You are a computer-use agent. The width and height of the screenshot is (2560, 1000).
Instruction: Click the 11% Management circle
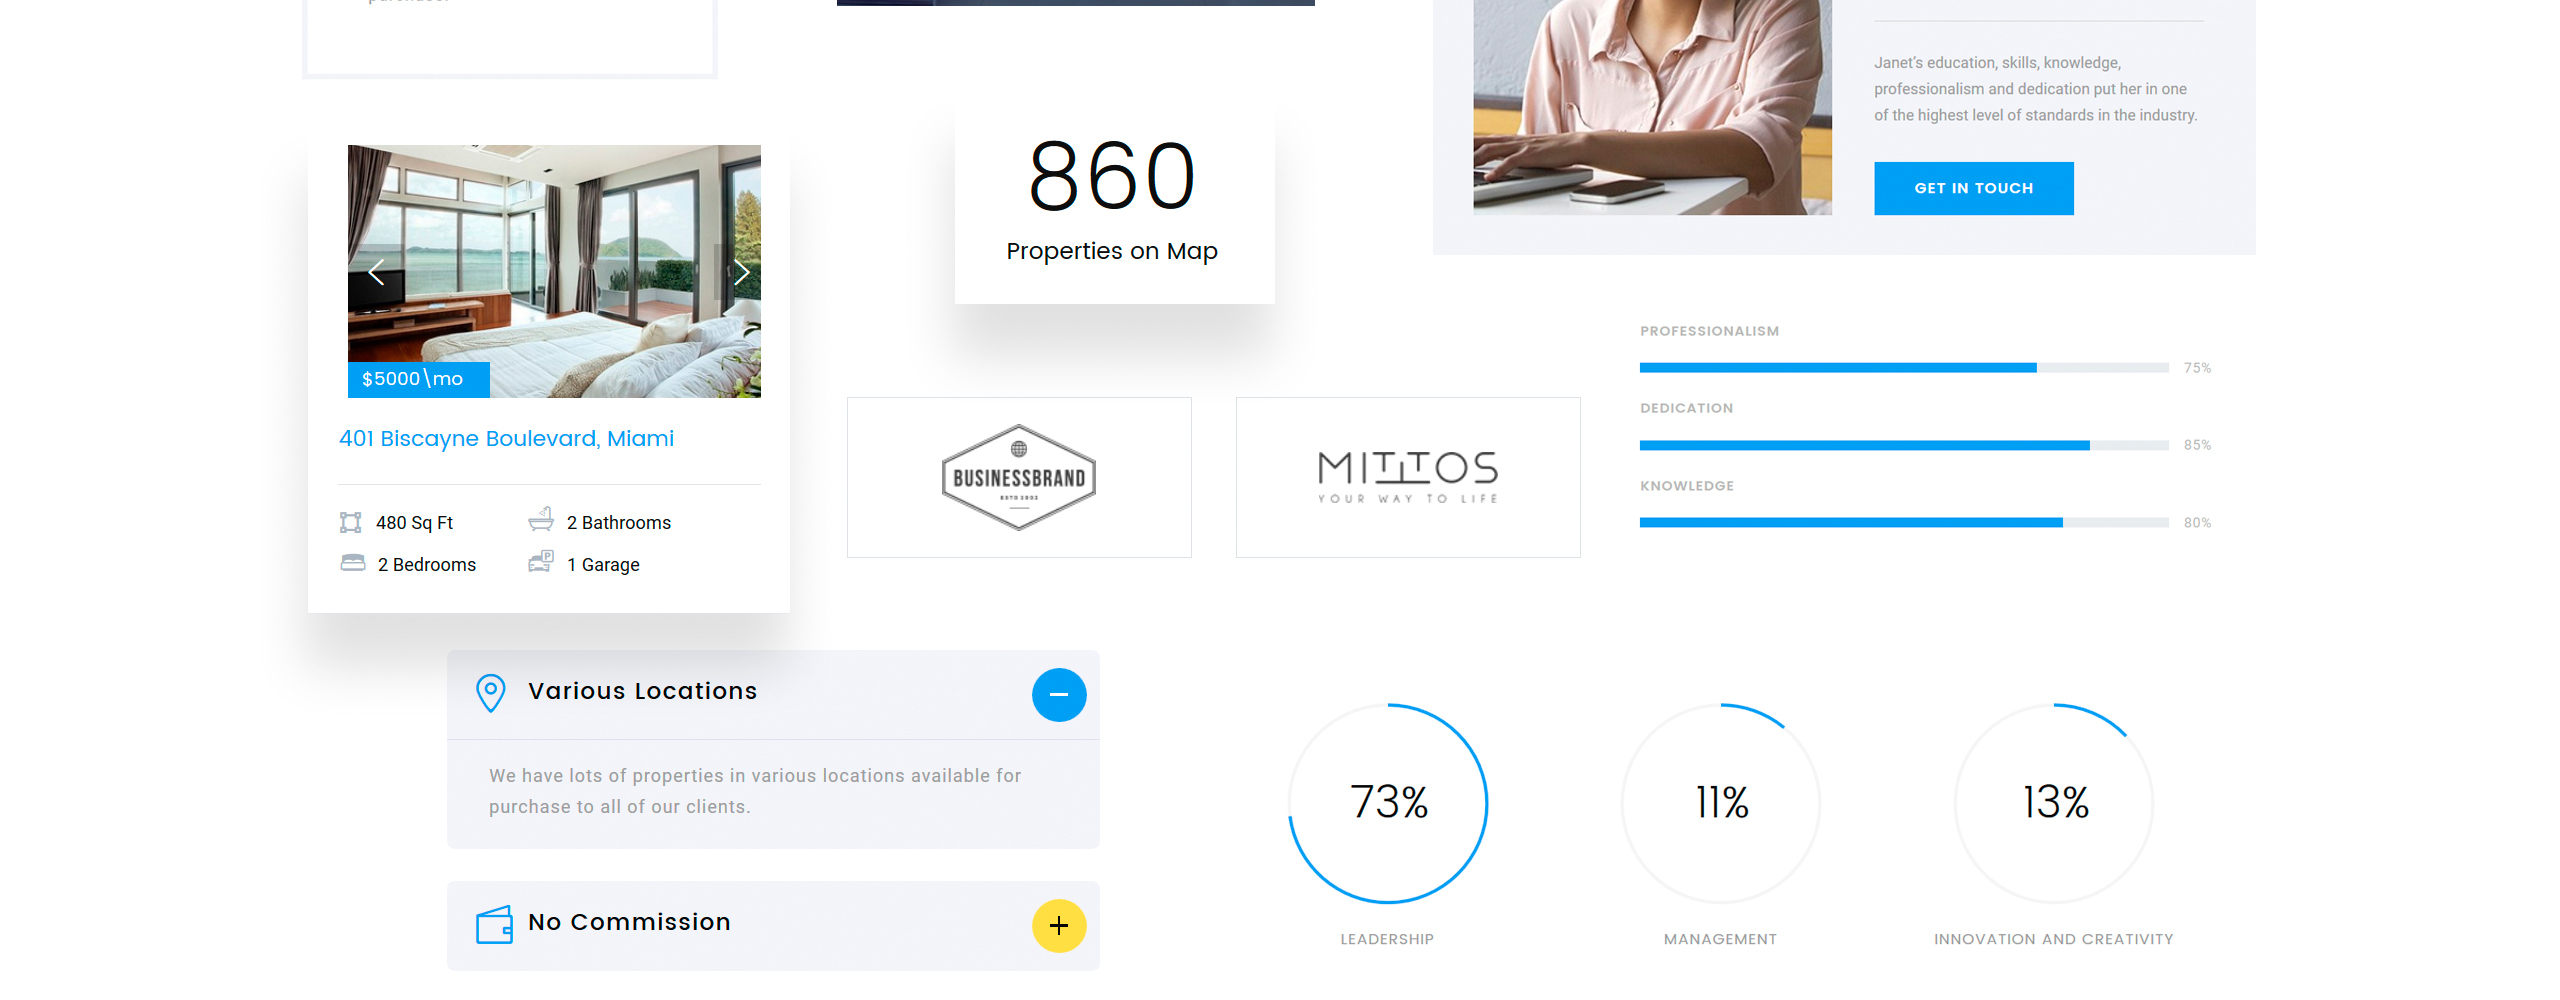(1721, 803)
